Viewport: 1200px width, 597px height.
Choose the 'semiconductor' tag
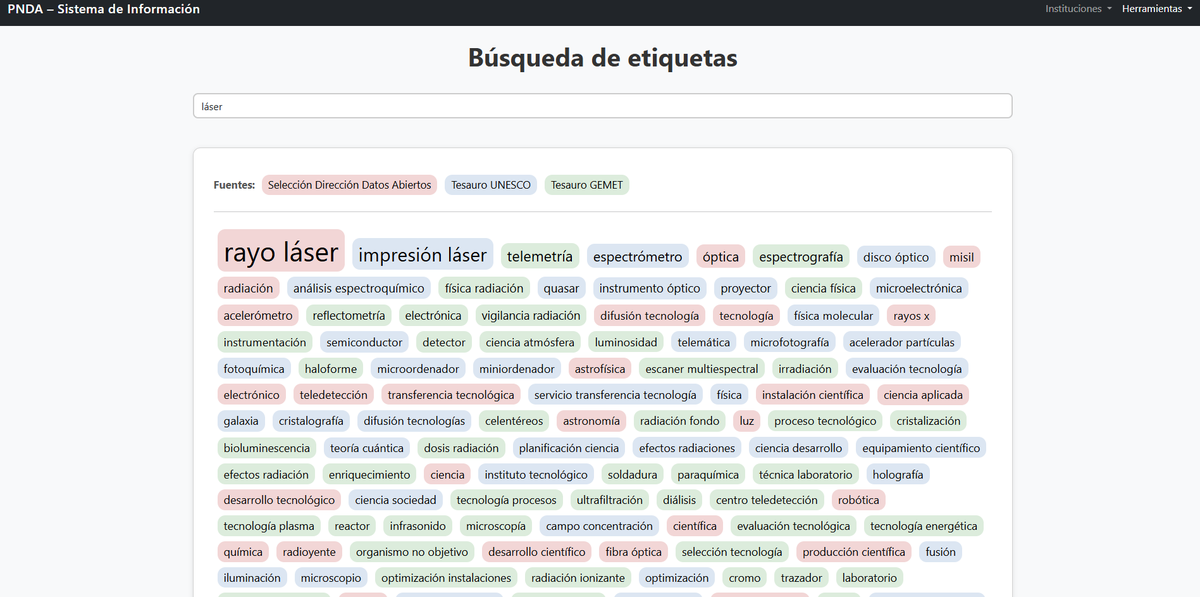coord(365,342)
